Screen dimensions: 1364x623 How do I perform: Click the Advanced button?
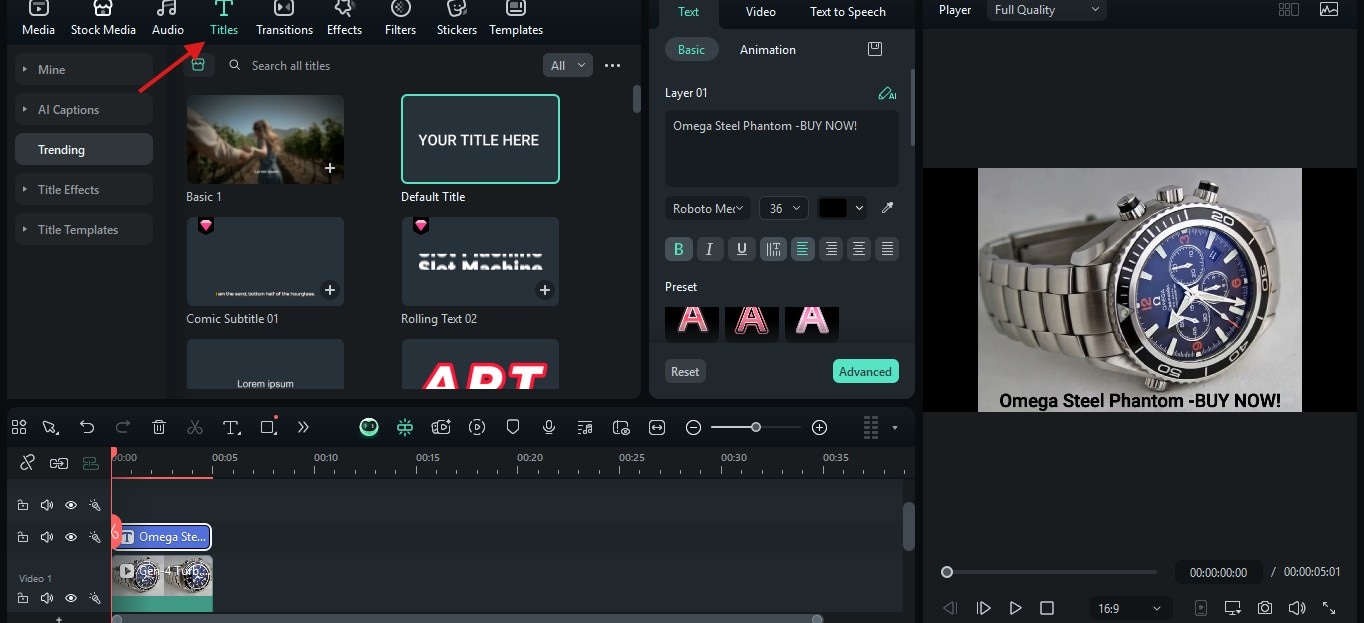tap(866, 371)
